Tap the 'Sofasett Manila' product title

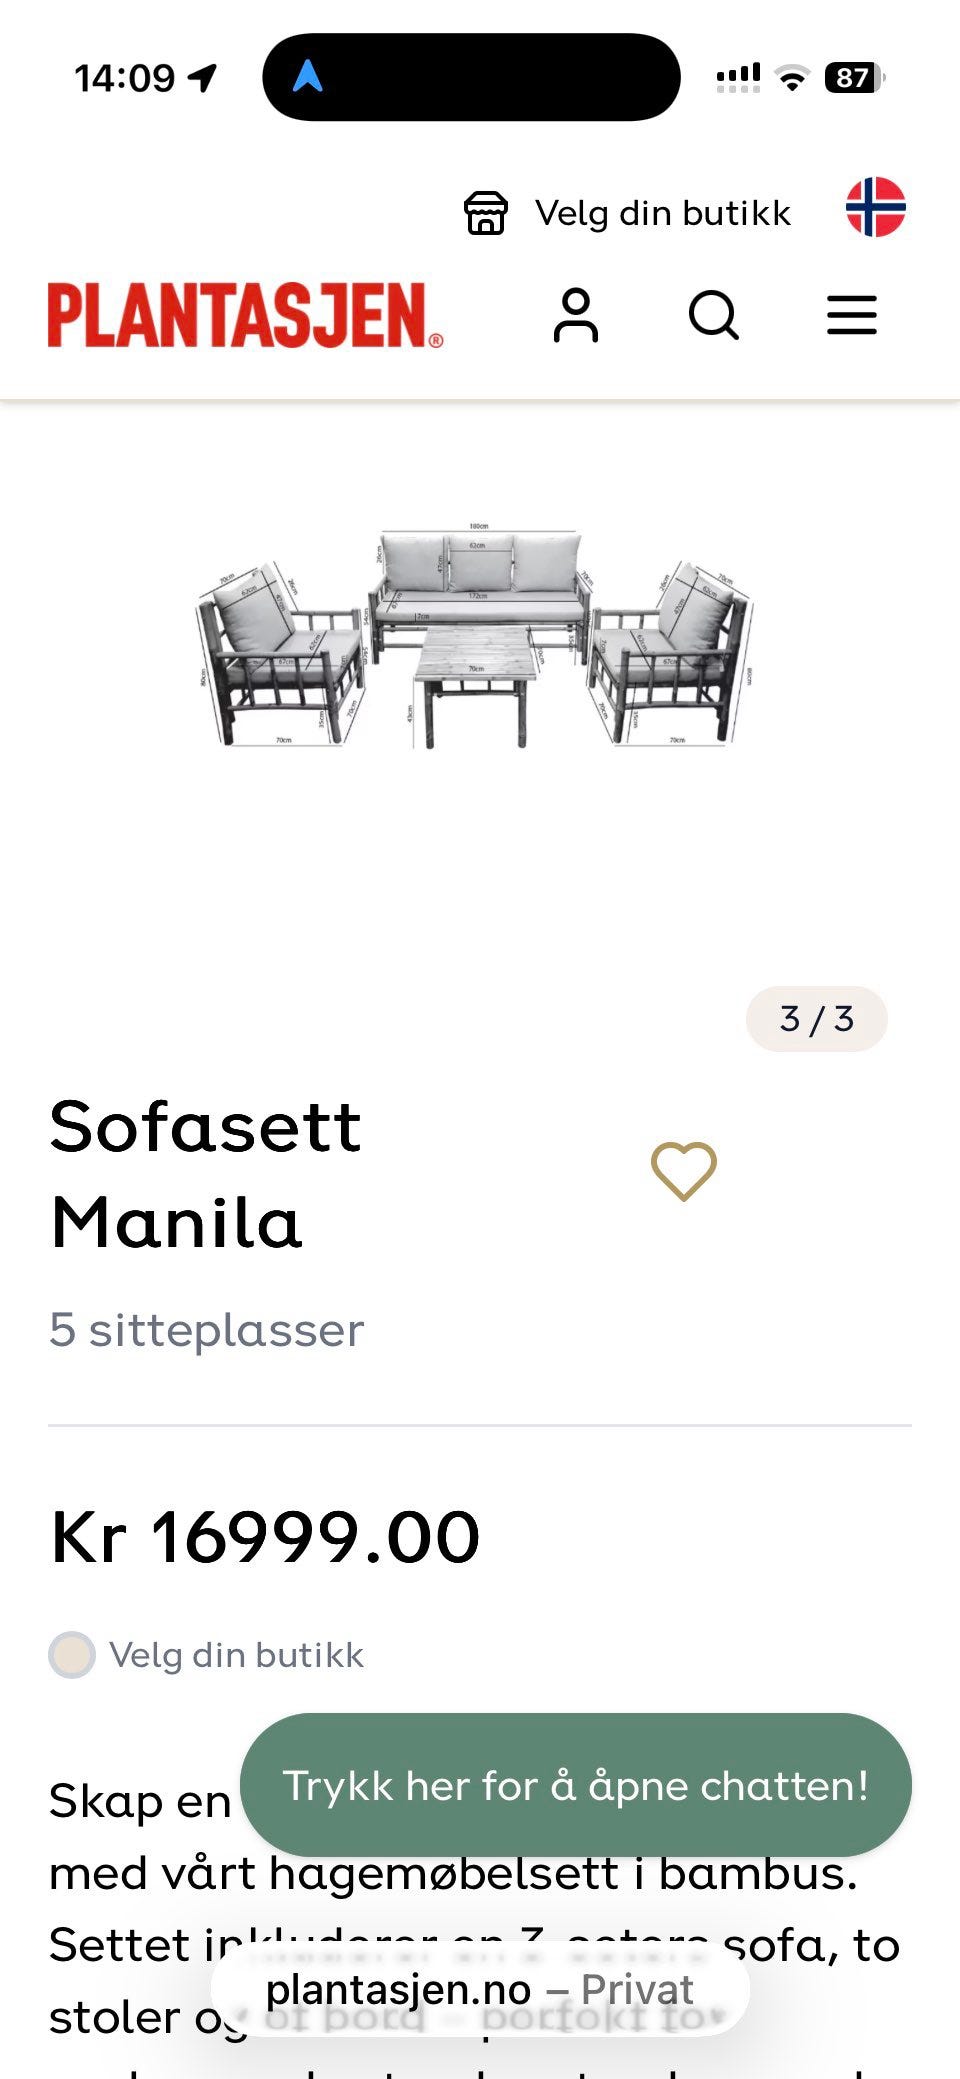[x=205, y=1174]
